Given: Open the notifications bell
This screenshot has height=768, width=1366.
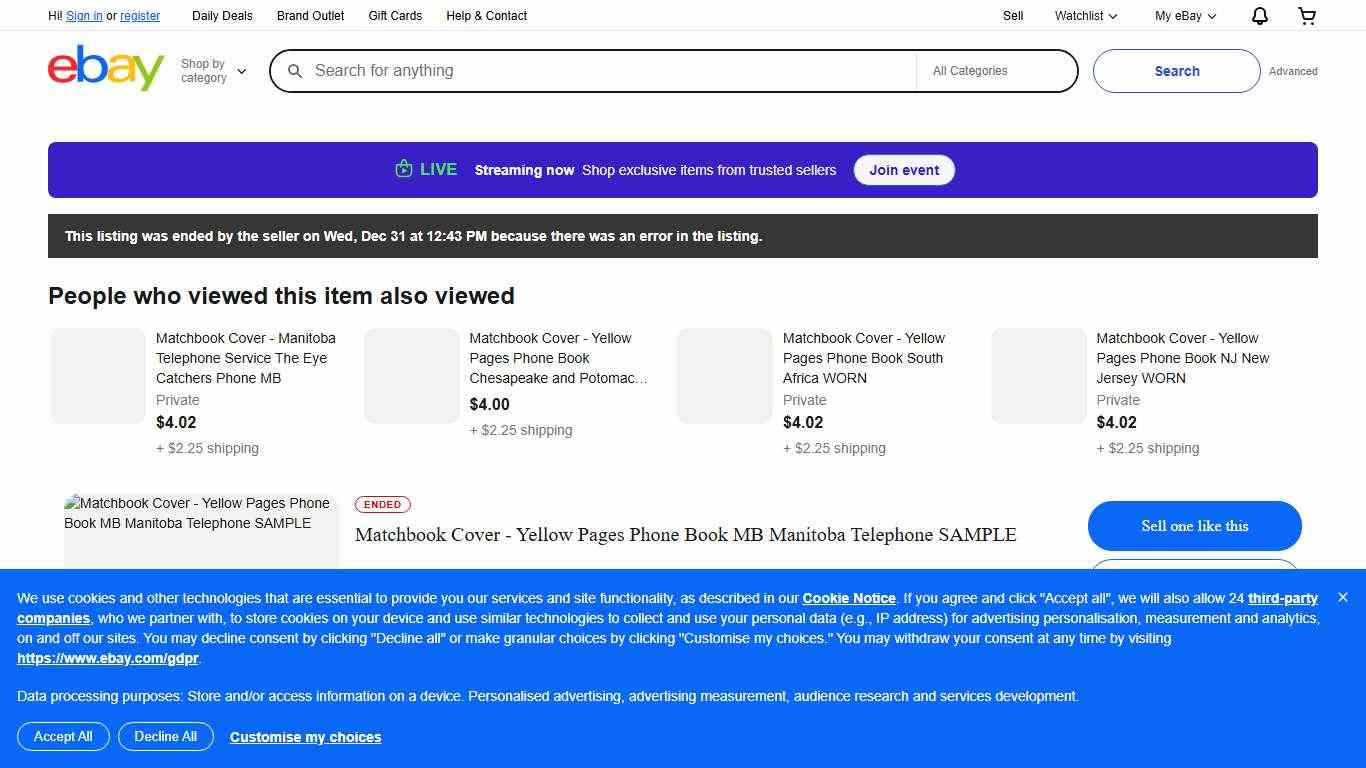Looking at the screenshot, I should click(1259, 16).
